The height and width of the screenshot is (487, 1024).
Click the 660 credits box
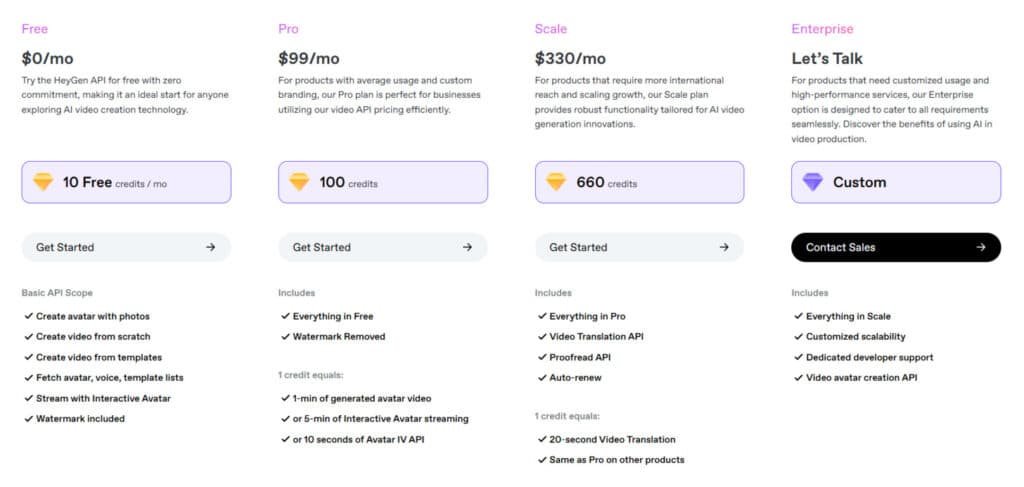tap(639, 182)
